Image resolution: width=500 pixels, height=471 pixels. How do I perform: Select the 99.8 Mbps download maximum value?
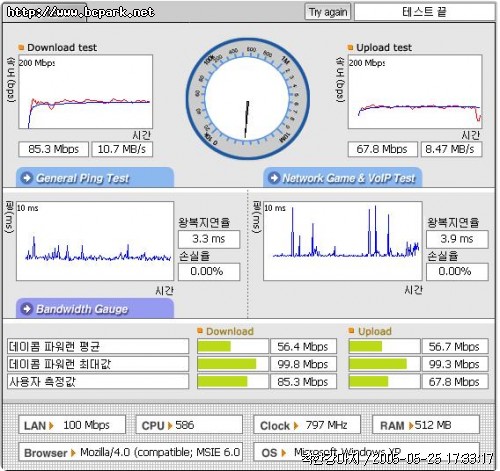[303, 364]
